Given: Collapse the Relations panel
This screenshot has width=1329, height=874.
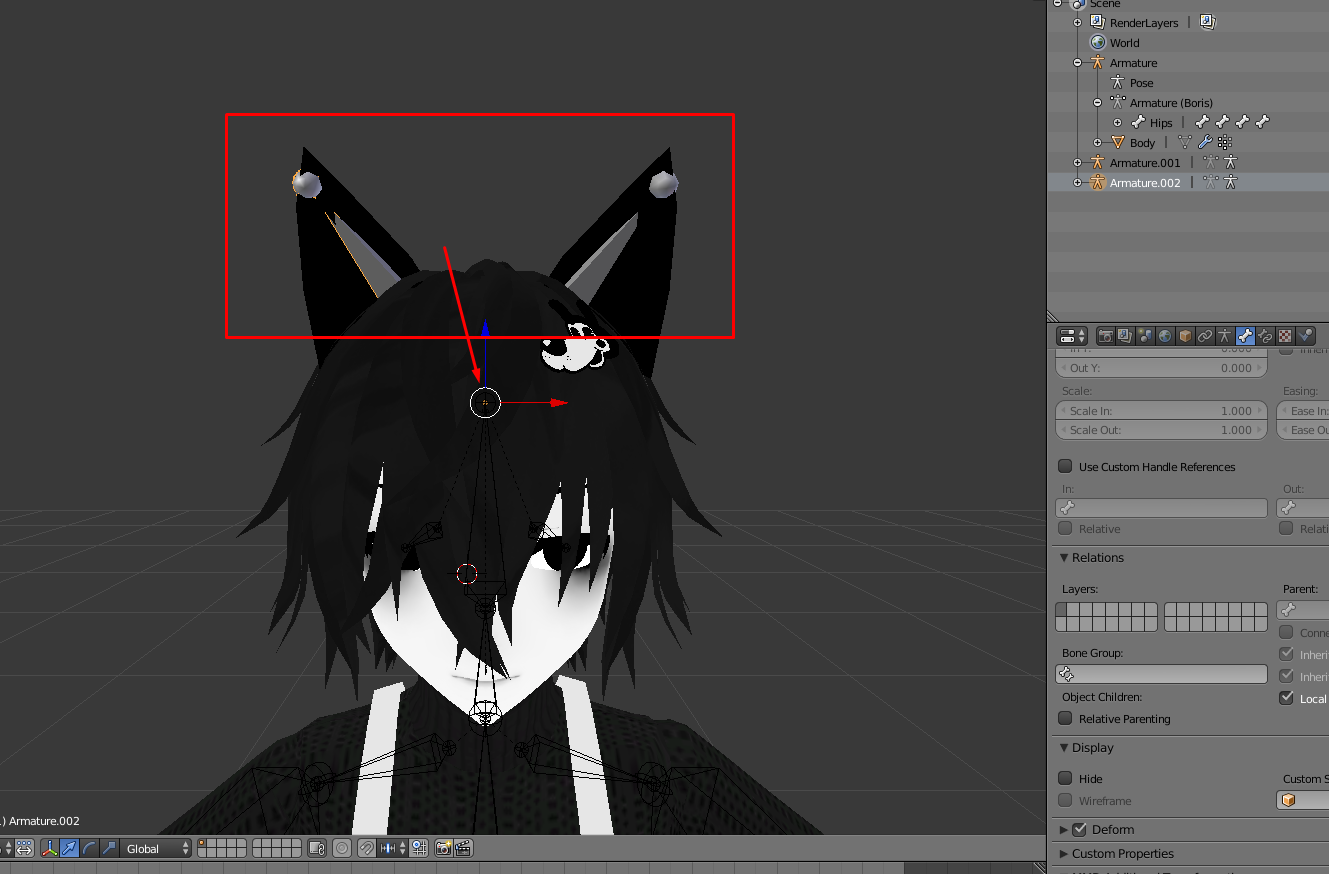Looking at the screenshot, I should coord(1097,557).
